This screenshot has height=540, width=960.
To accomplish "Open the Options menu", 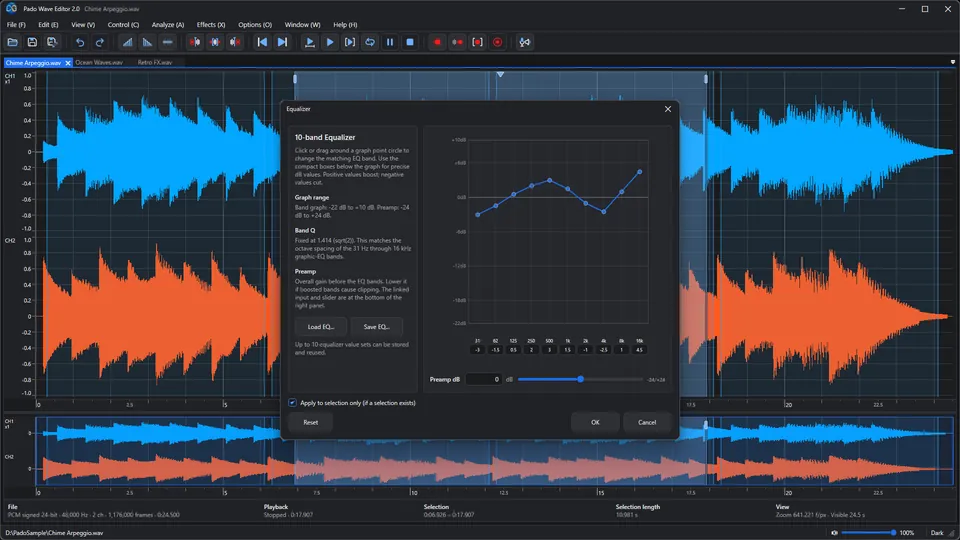I will 255,24.
